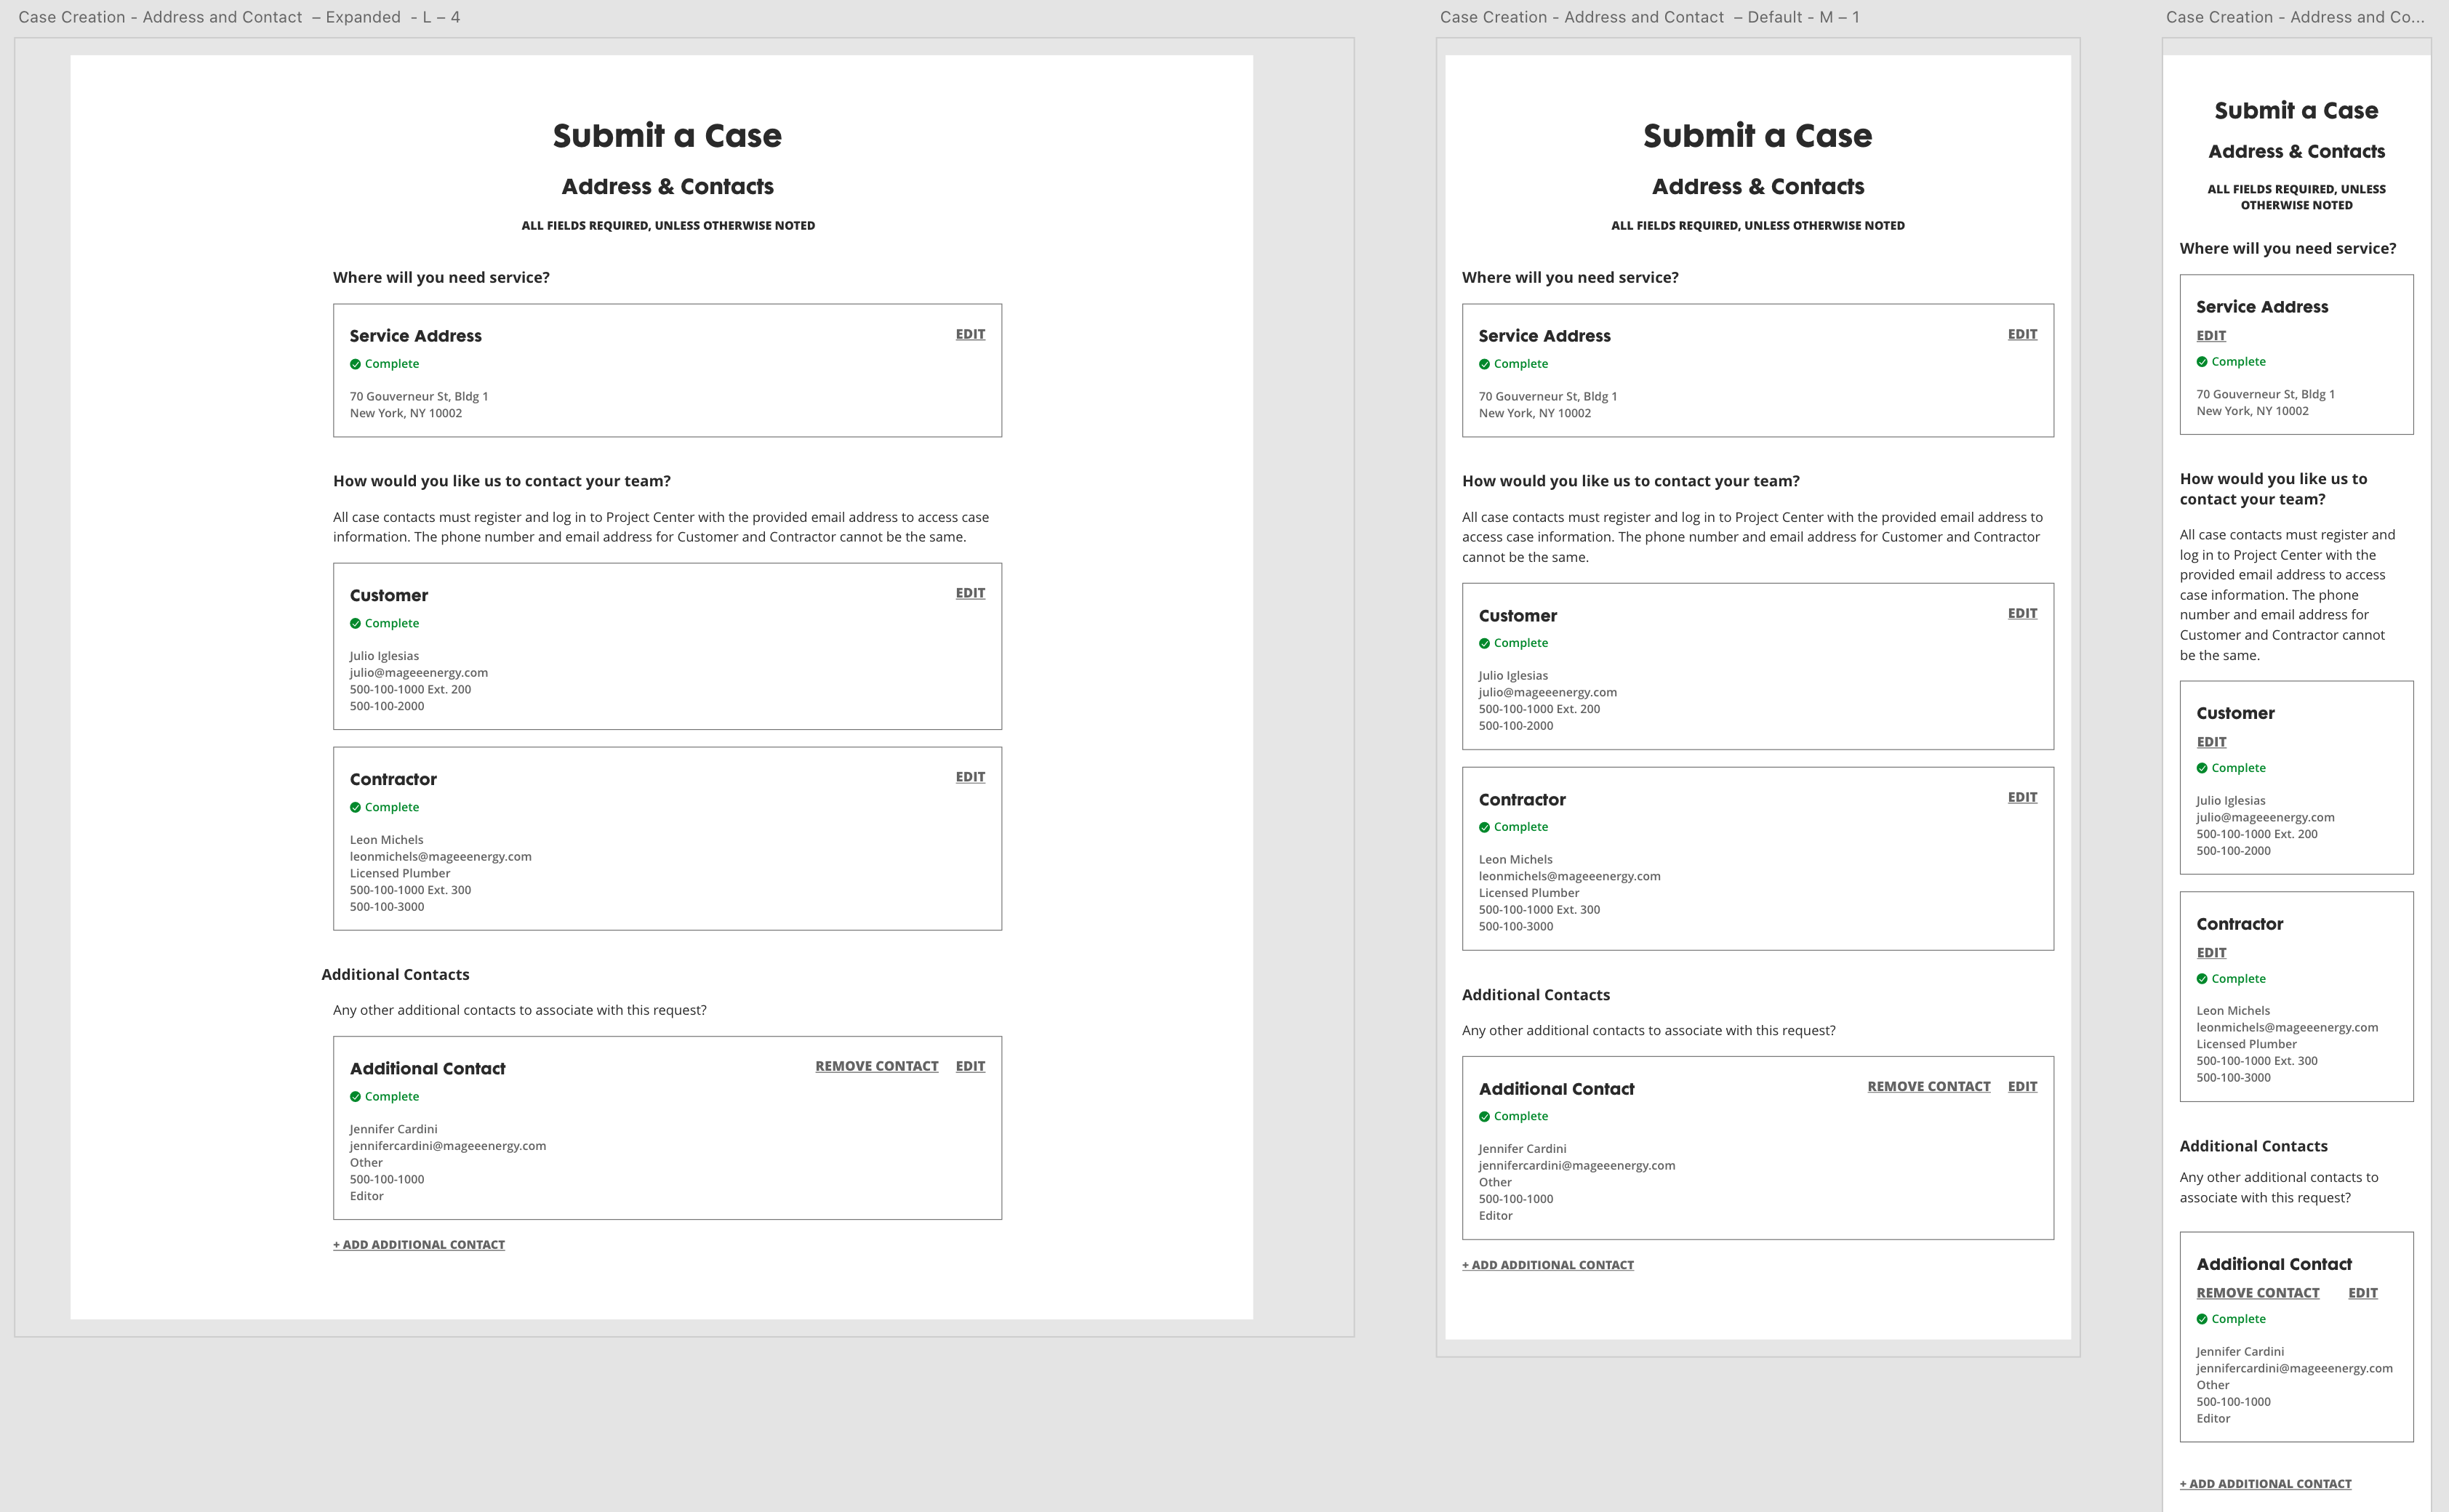Click EDIT on the Contractor card in the M – 1 artboard

(x=2022, y=797)
